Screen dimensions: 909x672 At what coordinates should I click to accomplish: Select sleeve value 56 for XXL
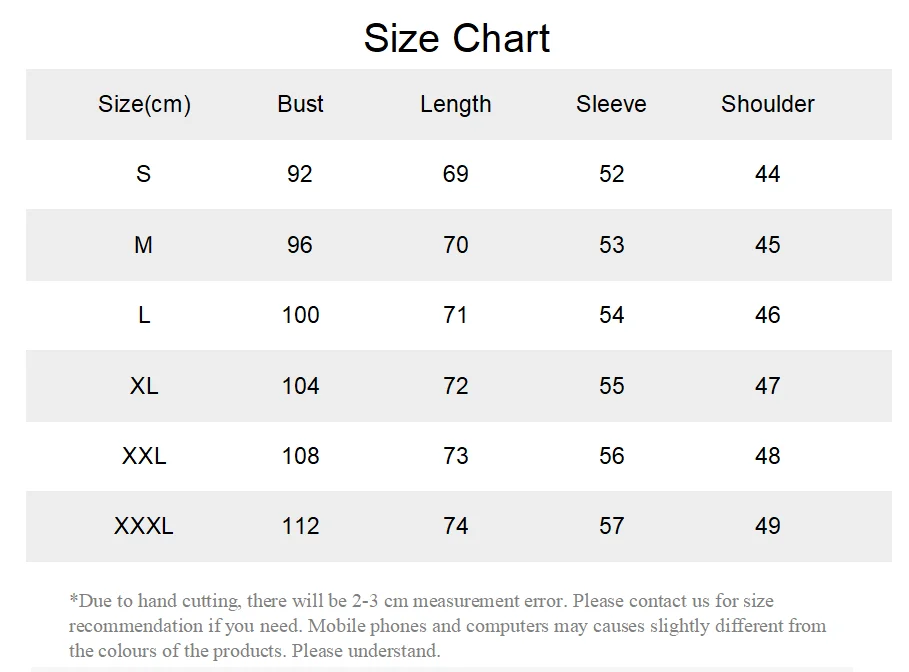[612, 456]
